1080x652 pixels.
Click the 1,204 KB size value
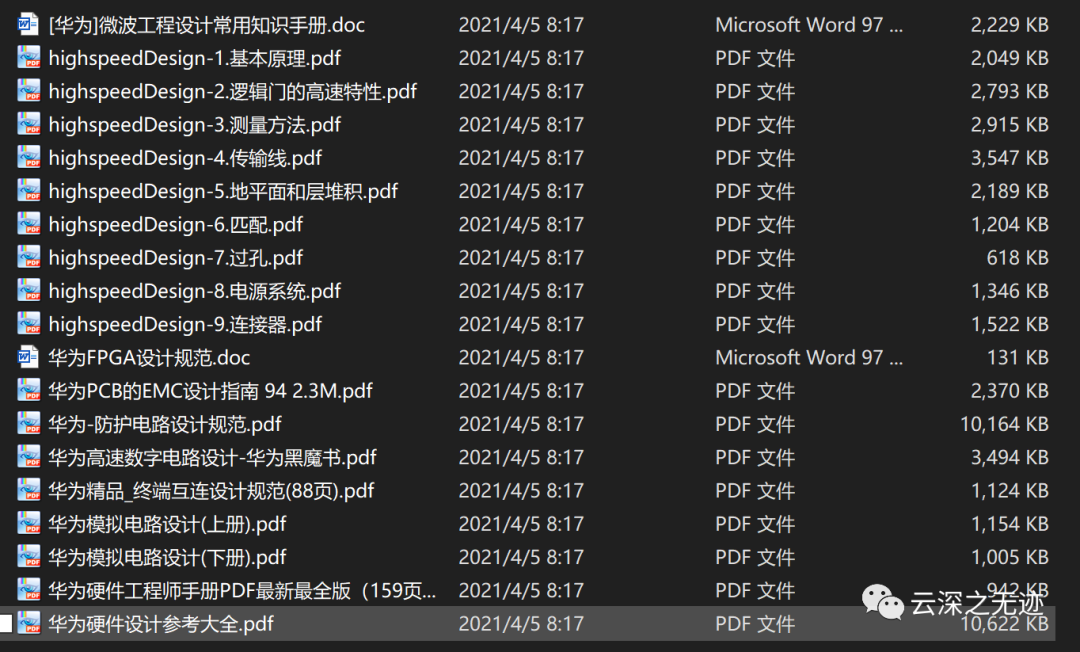[x=1009, y=224]
